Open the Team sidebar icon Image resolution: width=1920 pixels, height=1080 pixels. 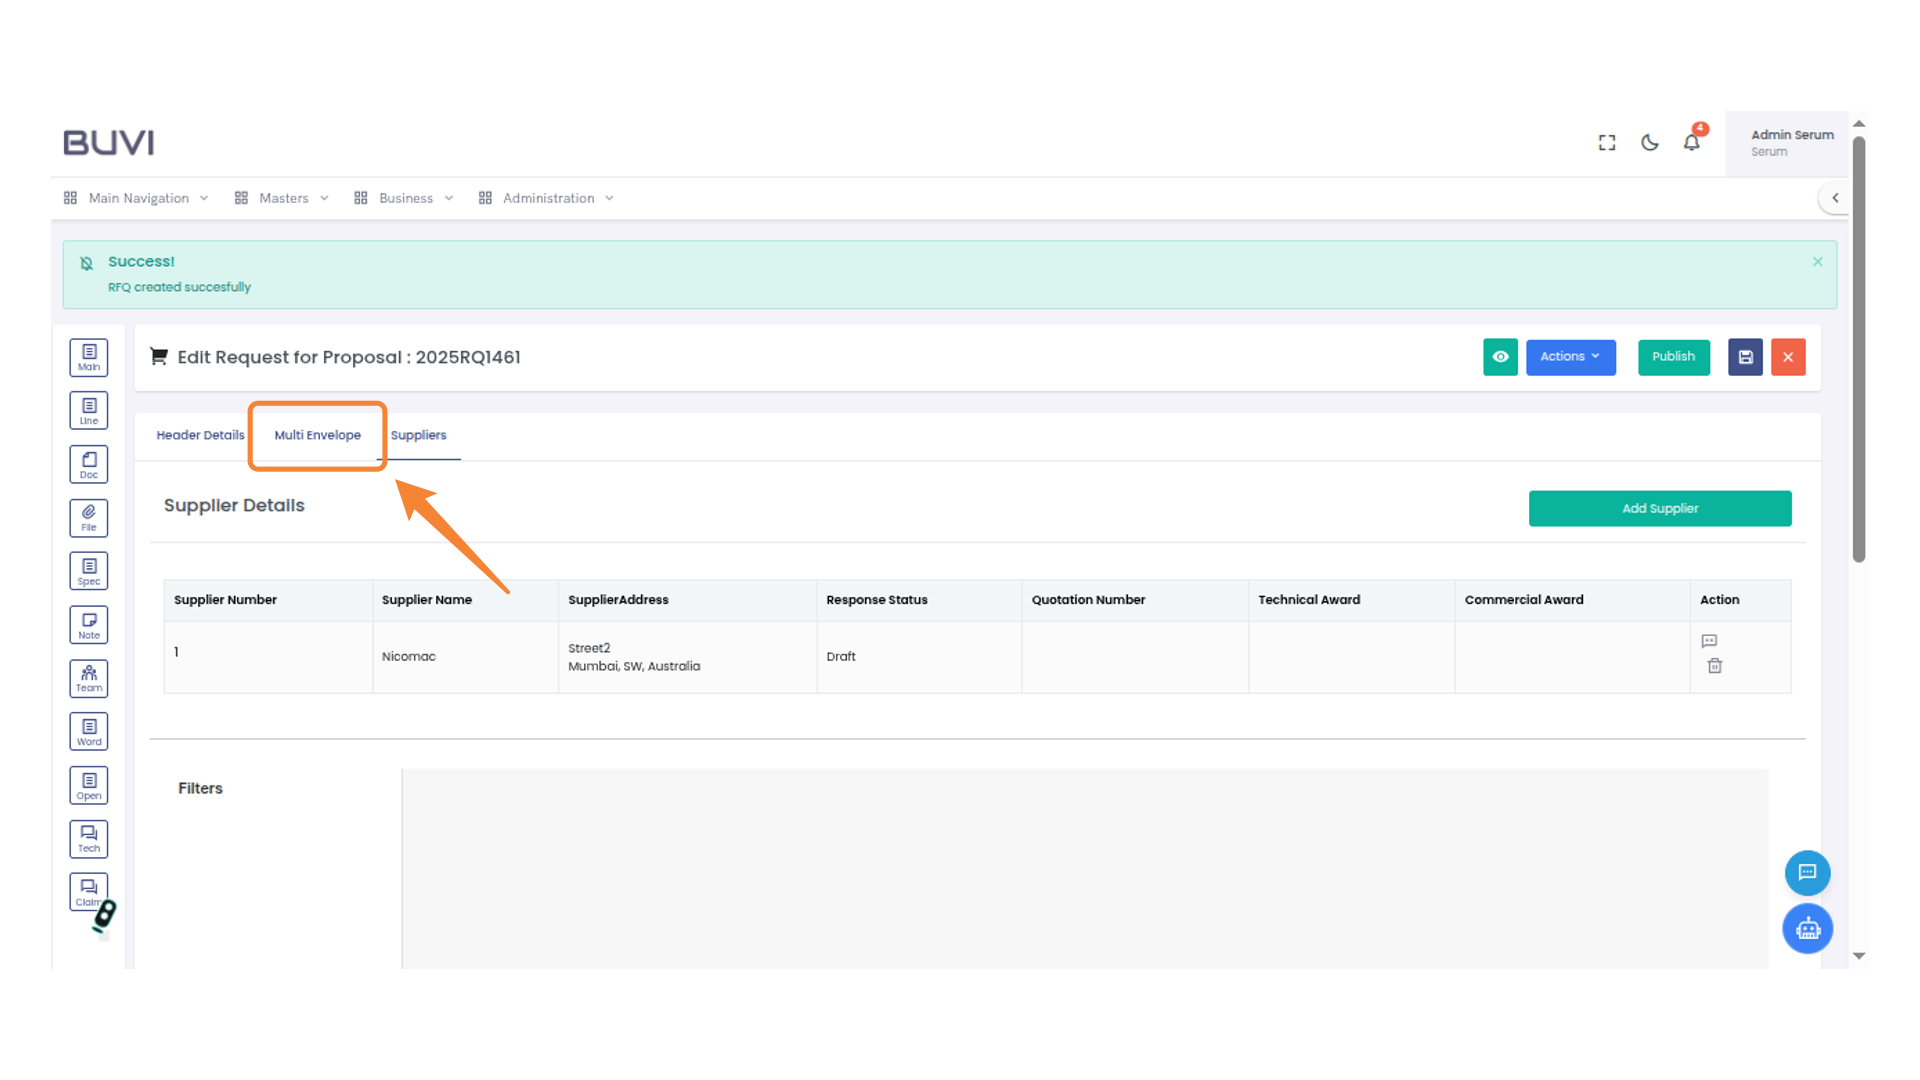[89, 679]
